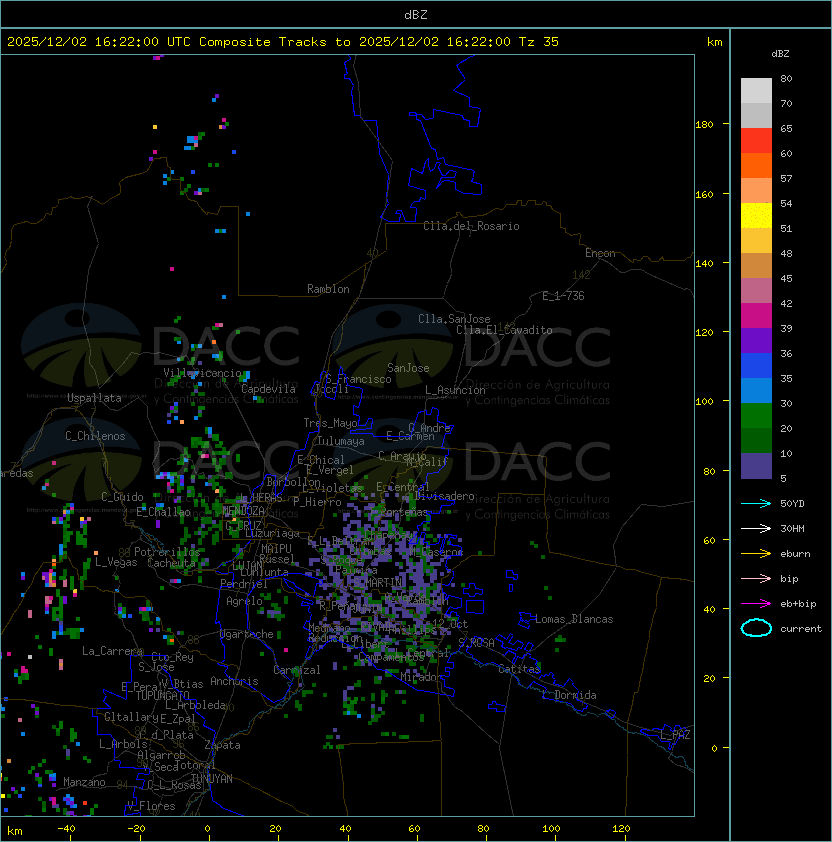Click the 'Clla.SanJose' map label

point(454,319)
